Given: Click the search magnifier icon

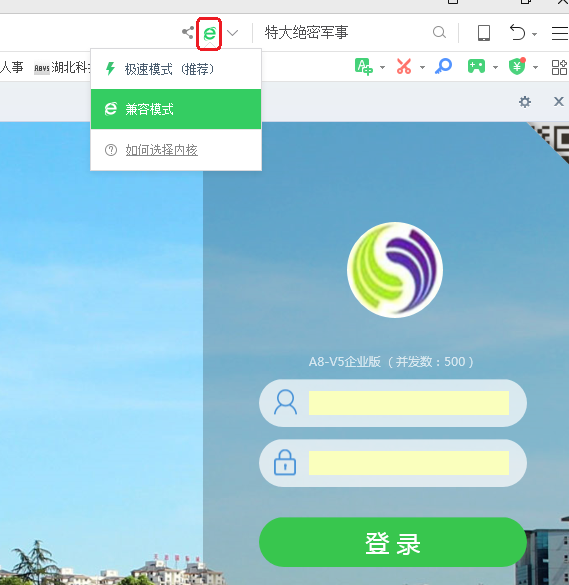Looking at the screenshot, I should (x=439, y=32).
